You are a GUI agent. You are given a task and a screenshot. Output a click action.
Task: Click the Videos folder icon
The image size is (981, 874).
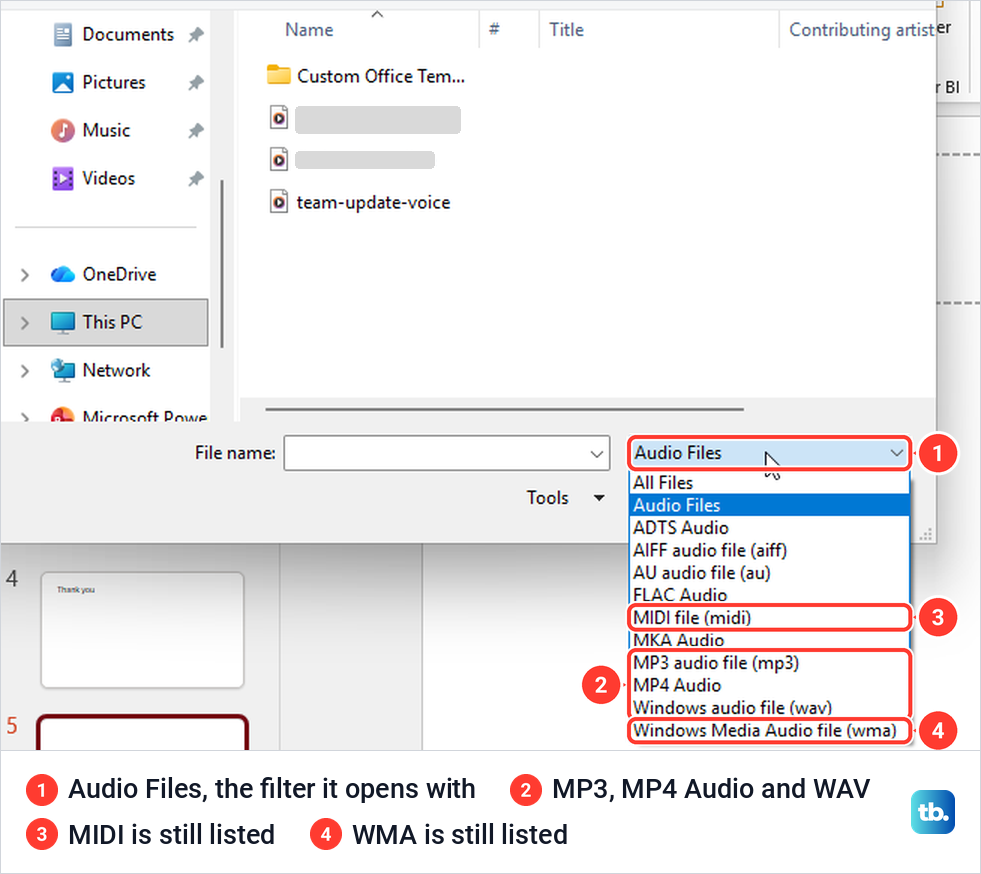click(x=63, y=179)
